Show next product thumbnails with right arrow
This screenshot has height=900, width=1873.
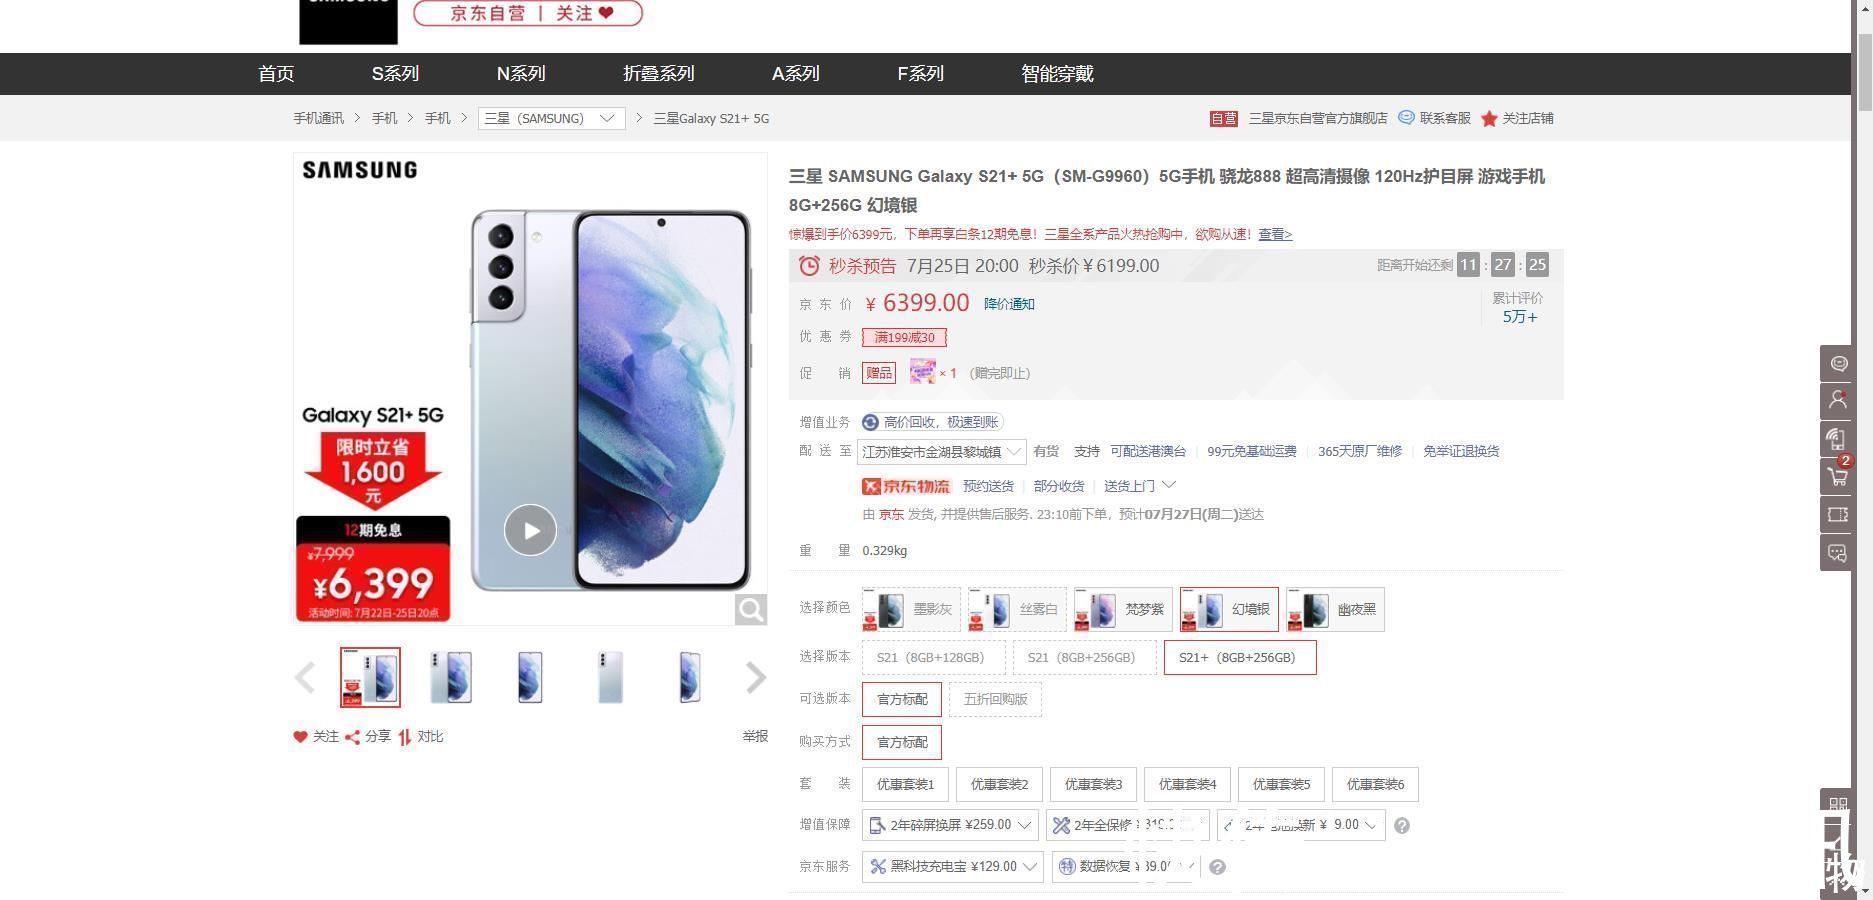click(755, 677)
